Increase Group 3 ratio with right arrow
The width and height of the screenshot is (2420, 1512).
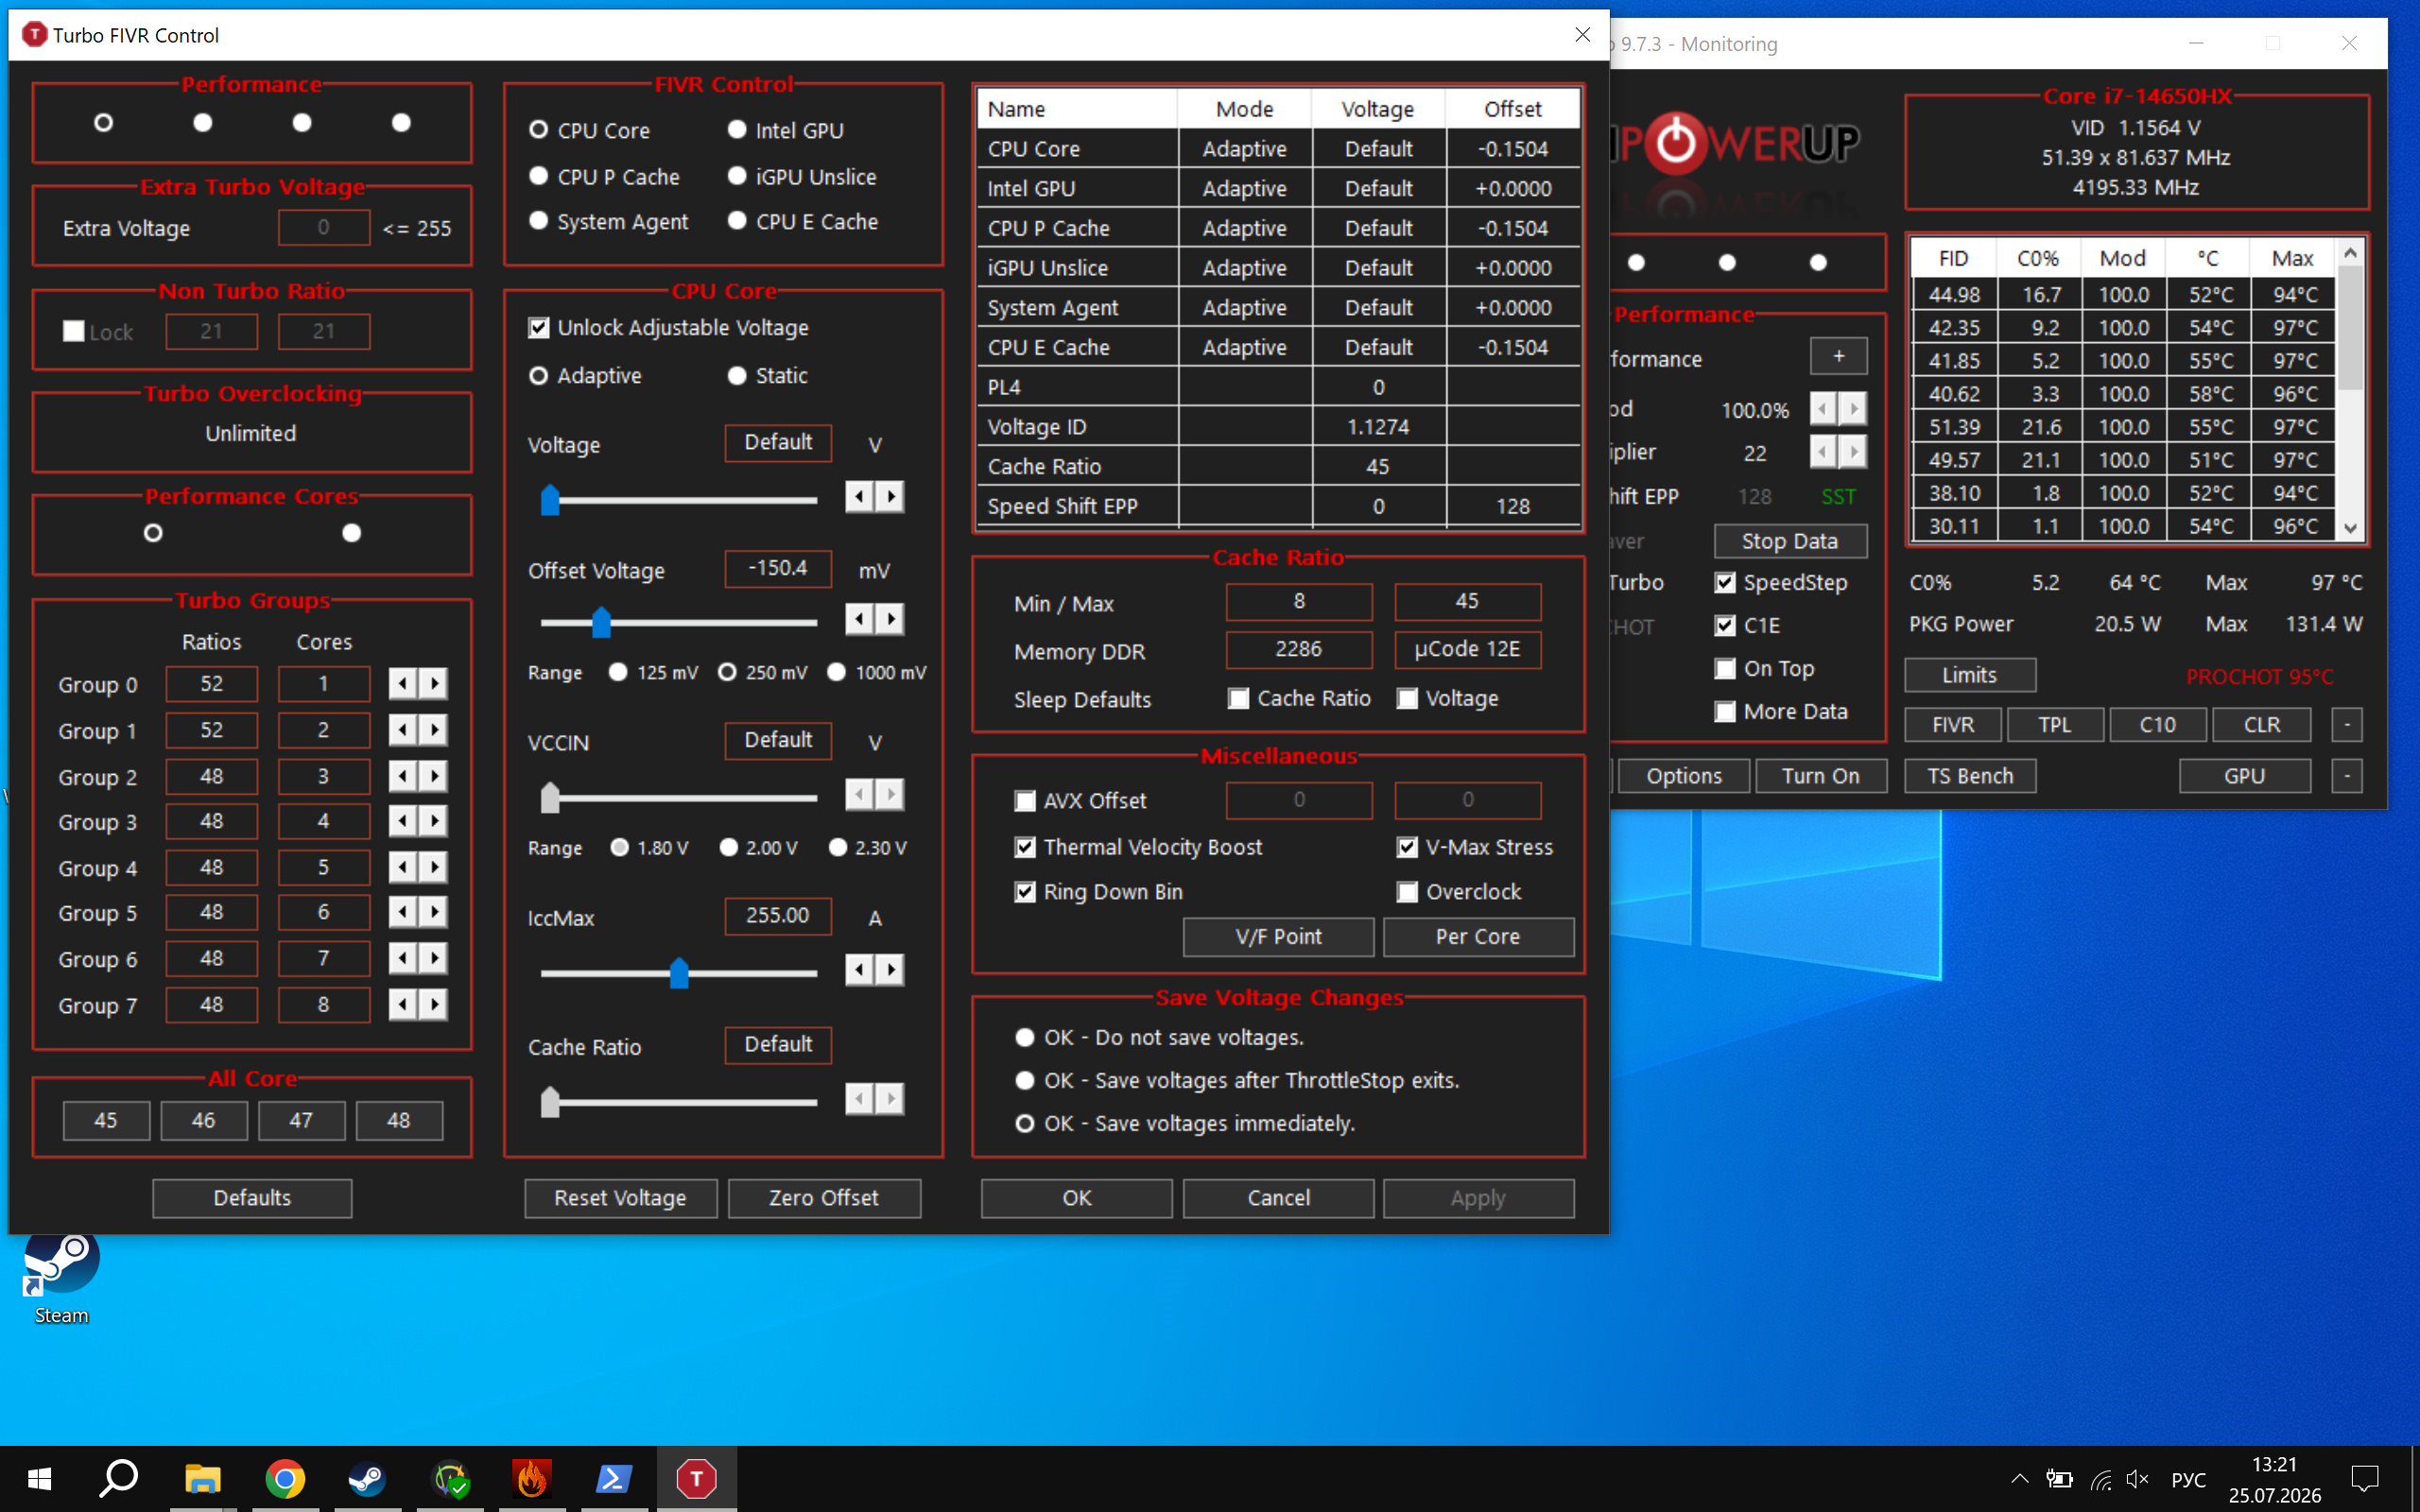point(434,821)
